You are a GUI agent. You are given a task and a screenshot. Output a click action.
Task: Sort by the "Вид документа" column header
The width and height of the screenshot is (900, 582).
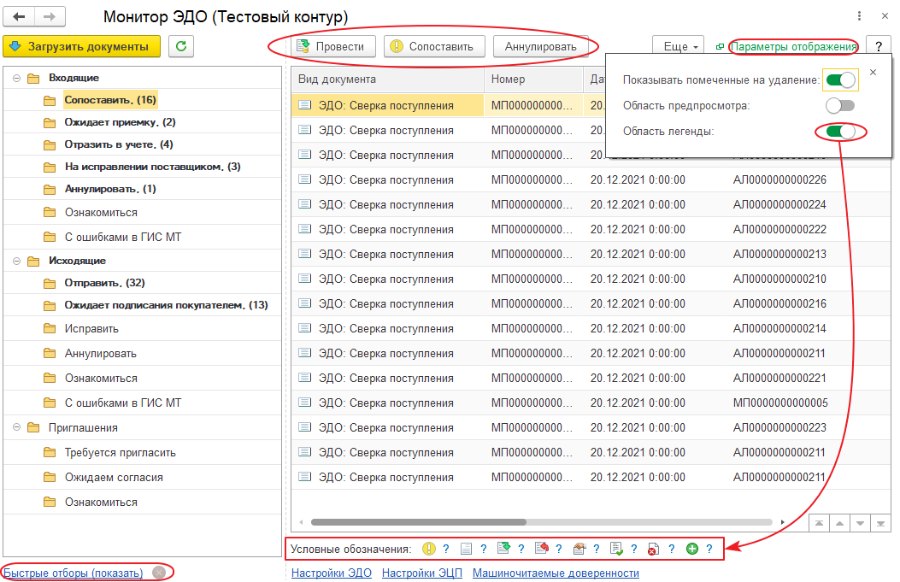point(388,79)
